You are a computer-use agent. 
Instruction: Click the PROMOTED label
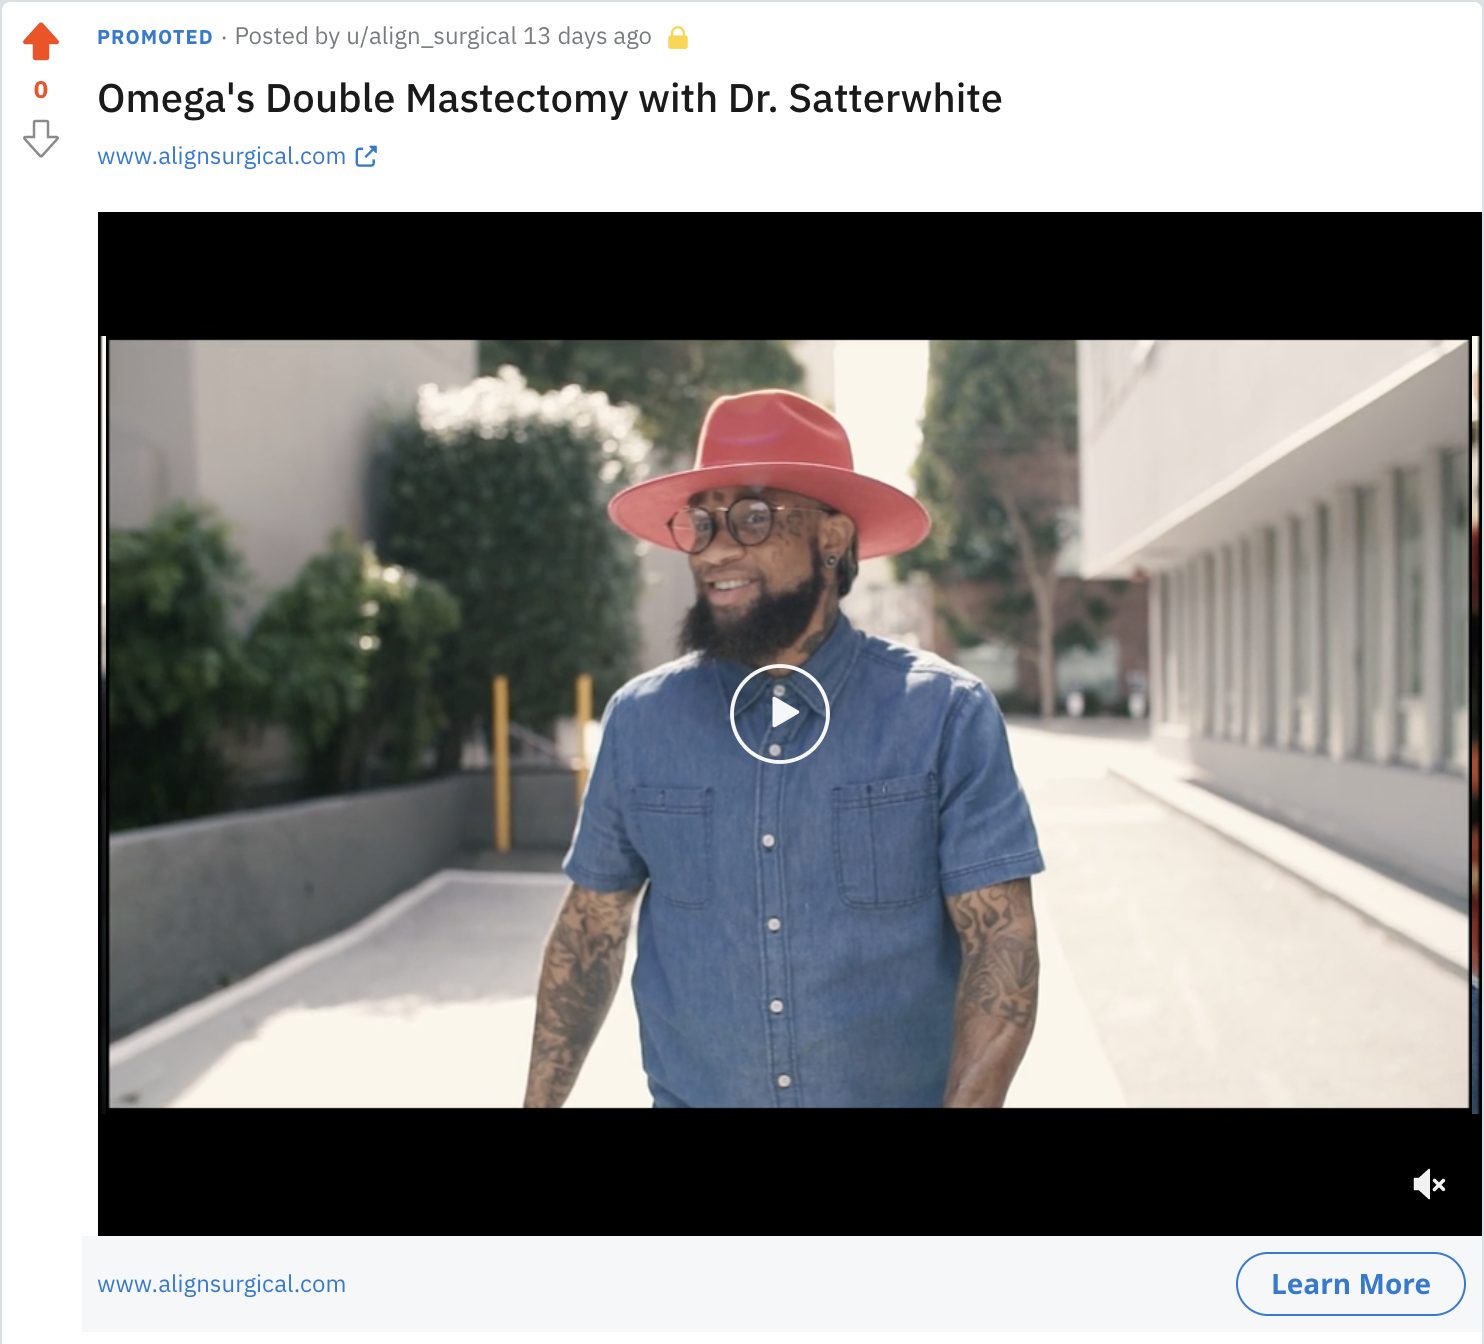pyautogui.click(x=155, y=38)
